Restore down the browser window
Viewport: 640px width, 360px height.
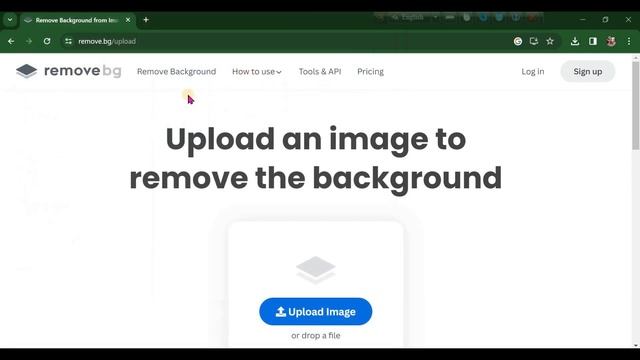tap(605, 20)
